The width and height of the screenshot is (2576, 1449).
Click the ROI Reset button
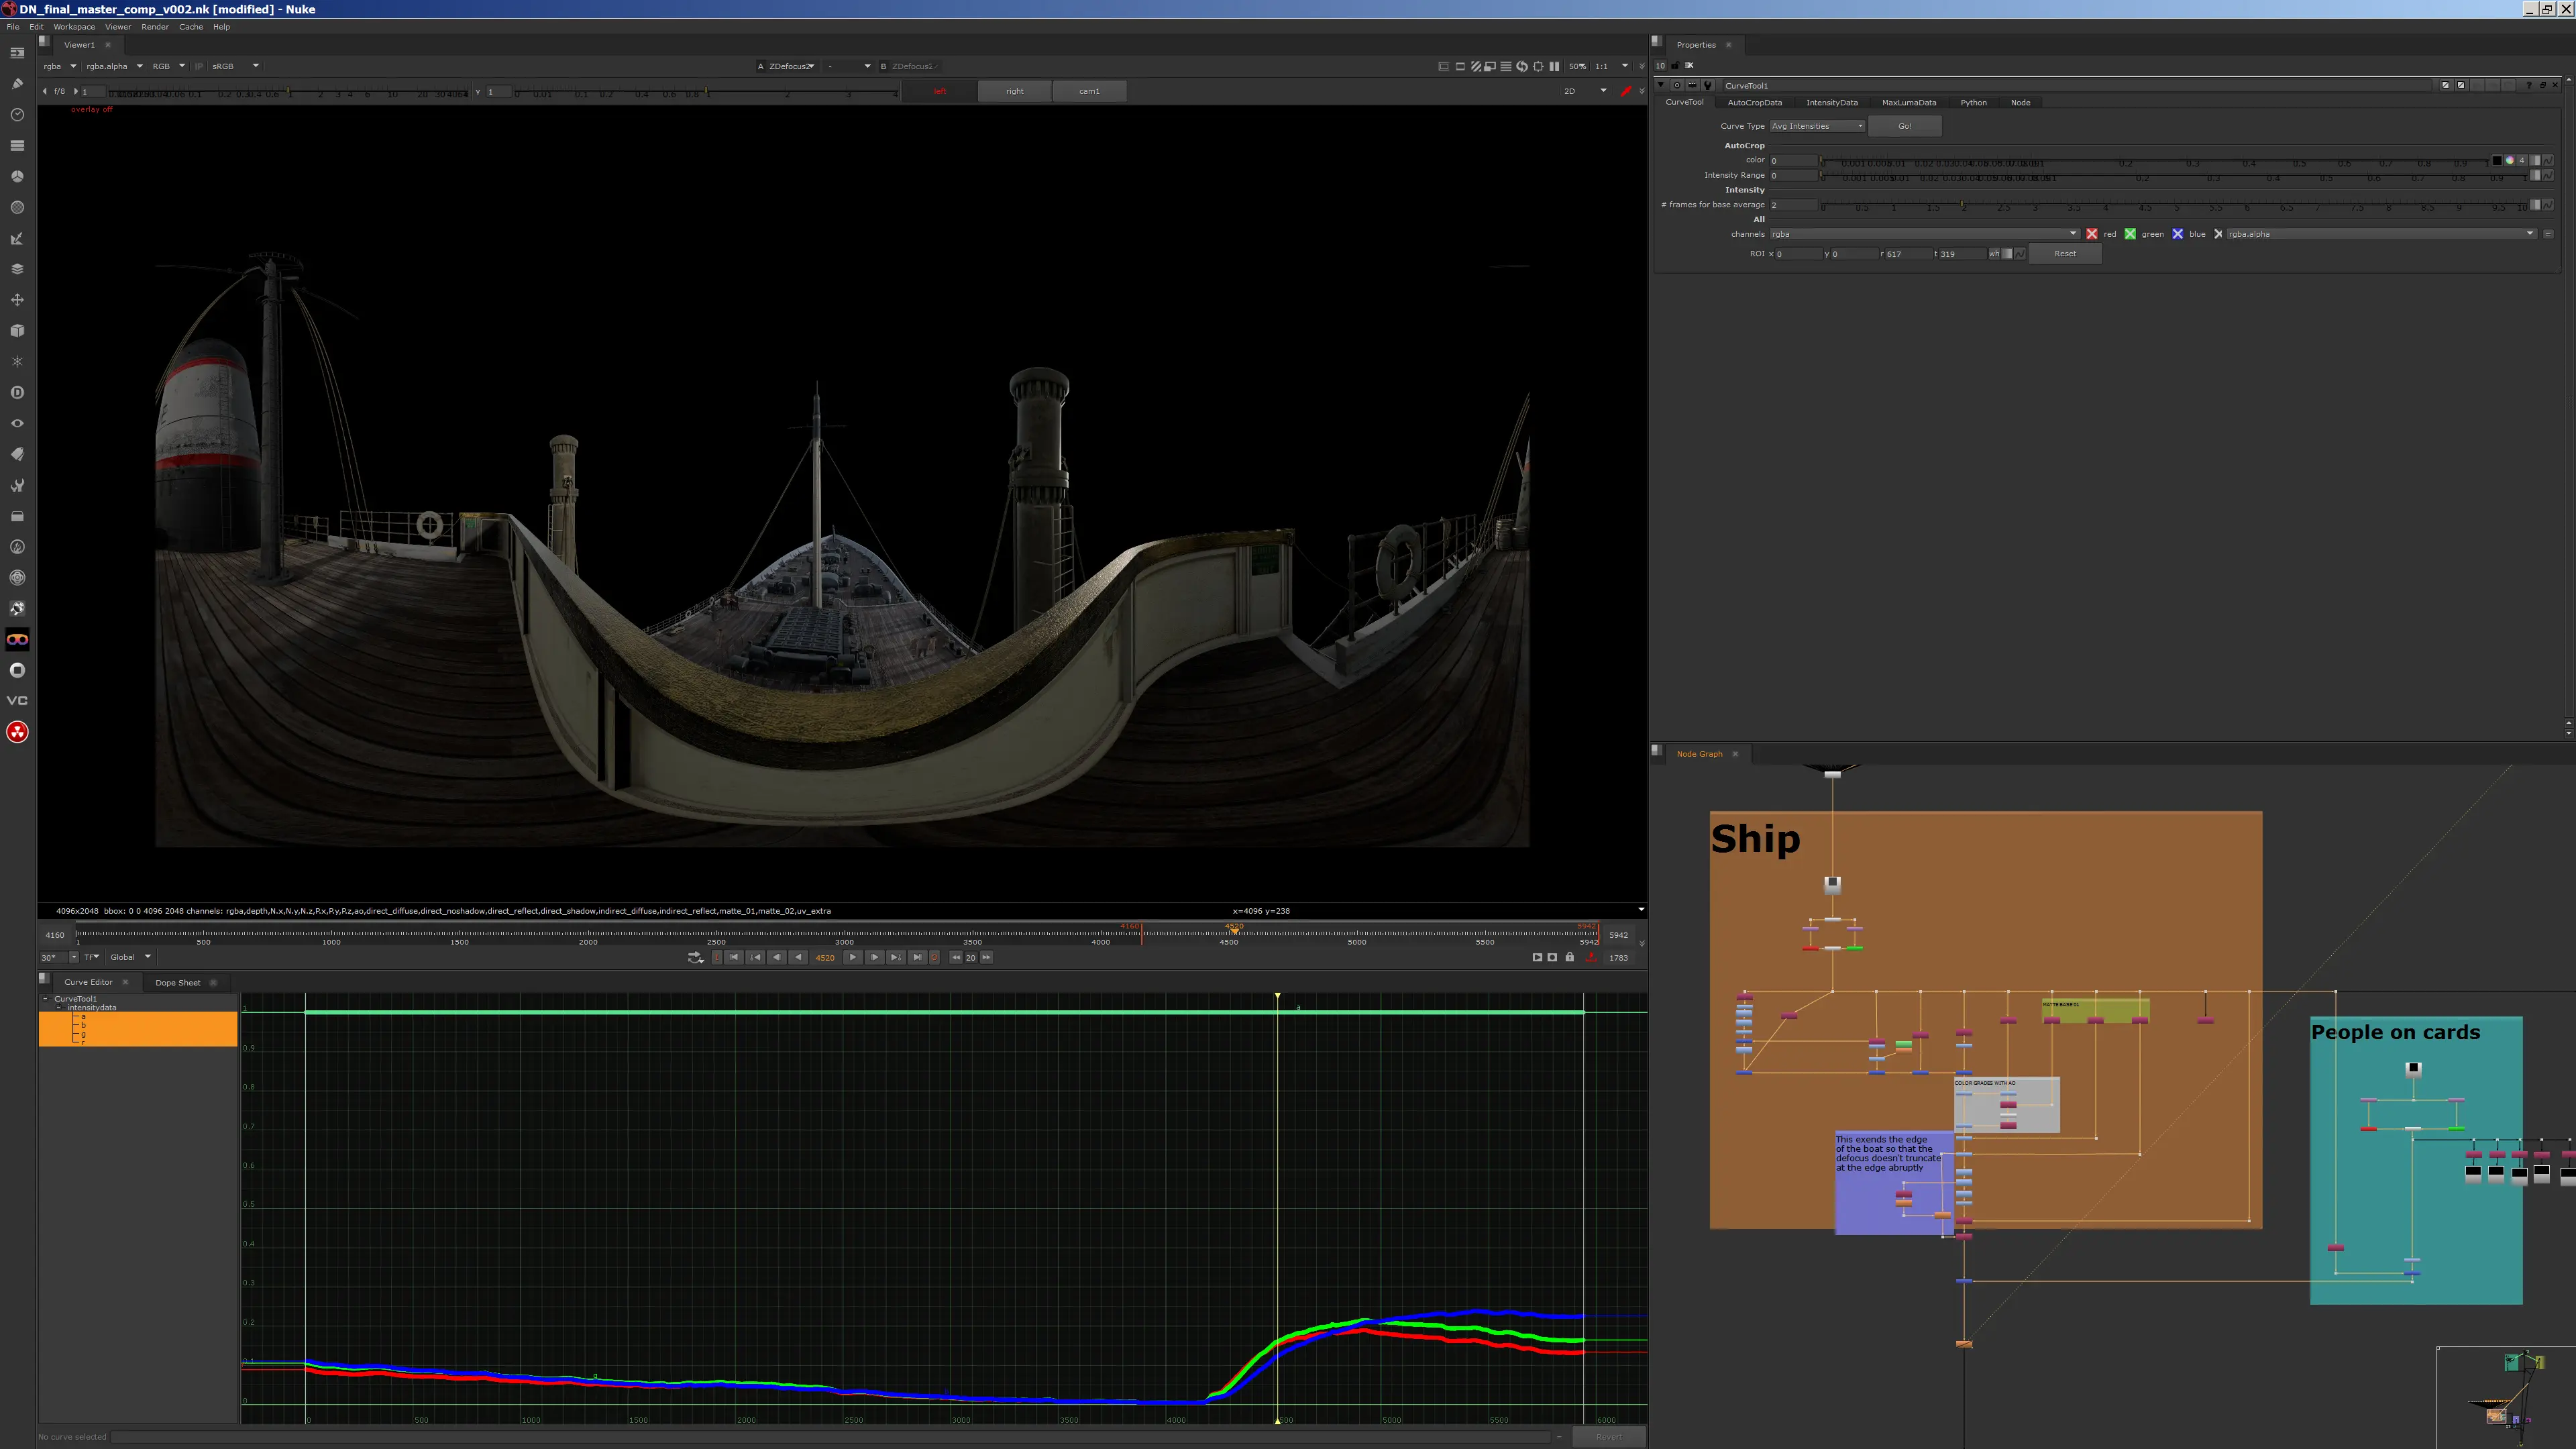(x=2064, y=254)
